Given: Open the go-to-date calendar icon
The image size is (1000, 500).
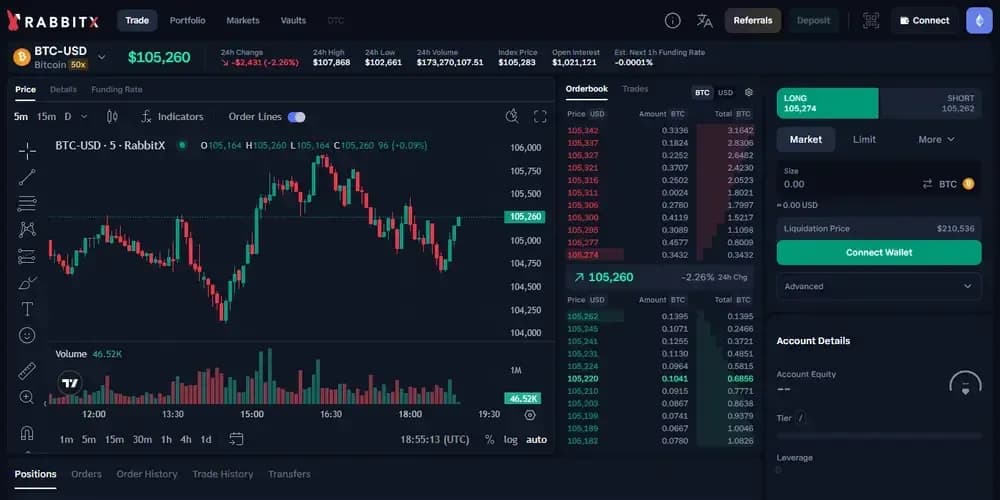Looking at the screenshot, I should 237,439.
